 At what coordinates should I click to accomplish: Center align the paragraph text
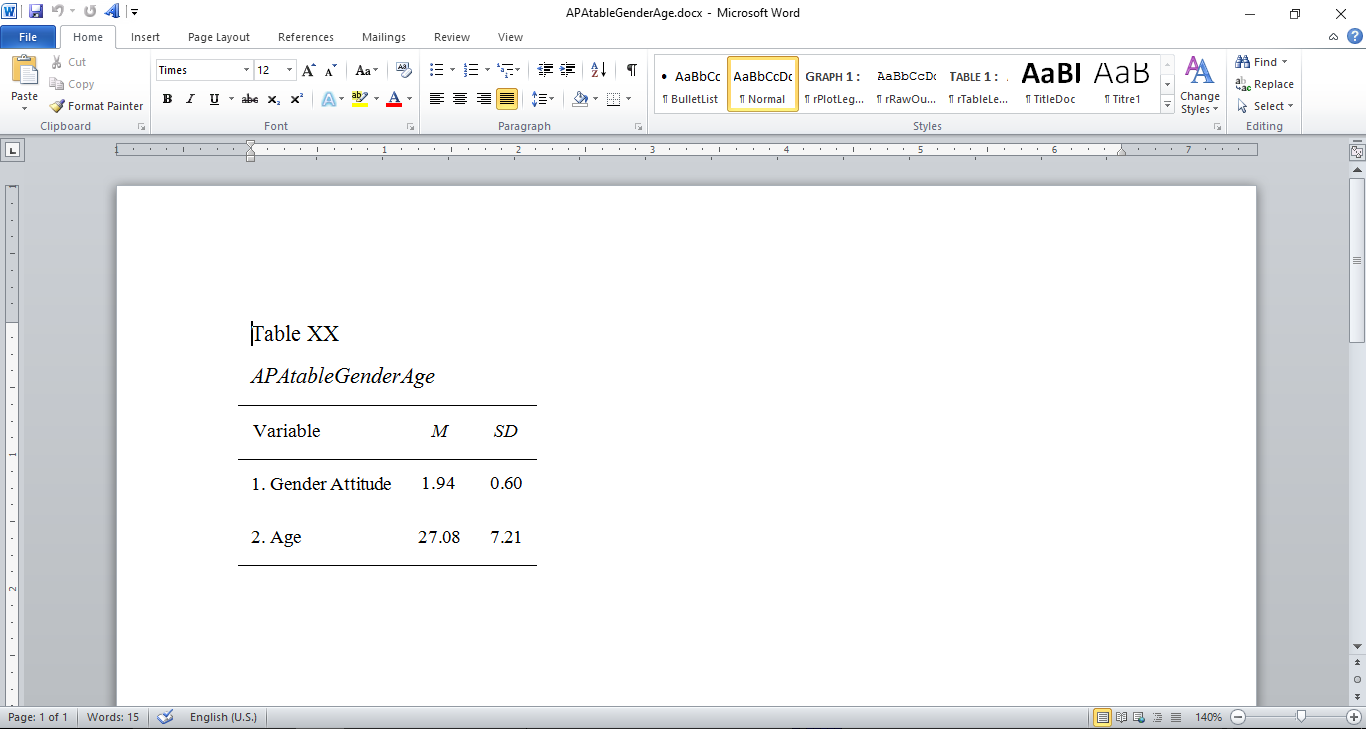point(460,99)
